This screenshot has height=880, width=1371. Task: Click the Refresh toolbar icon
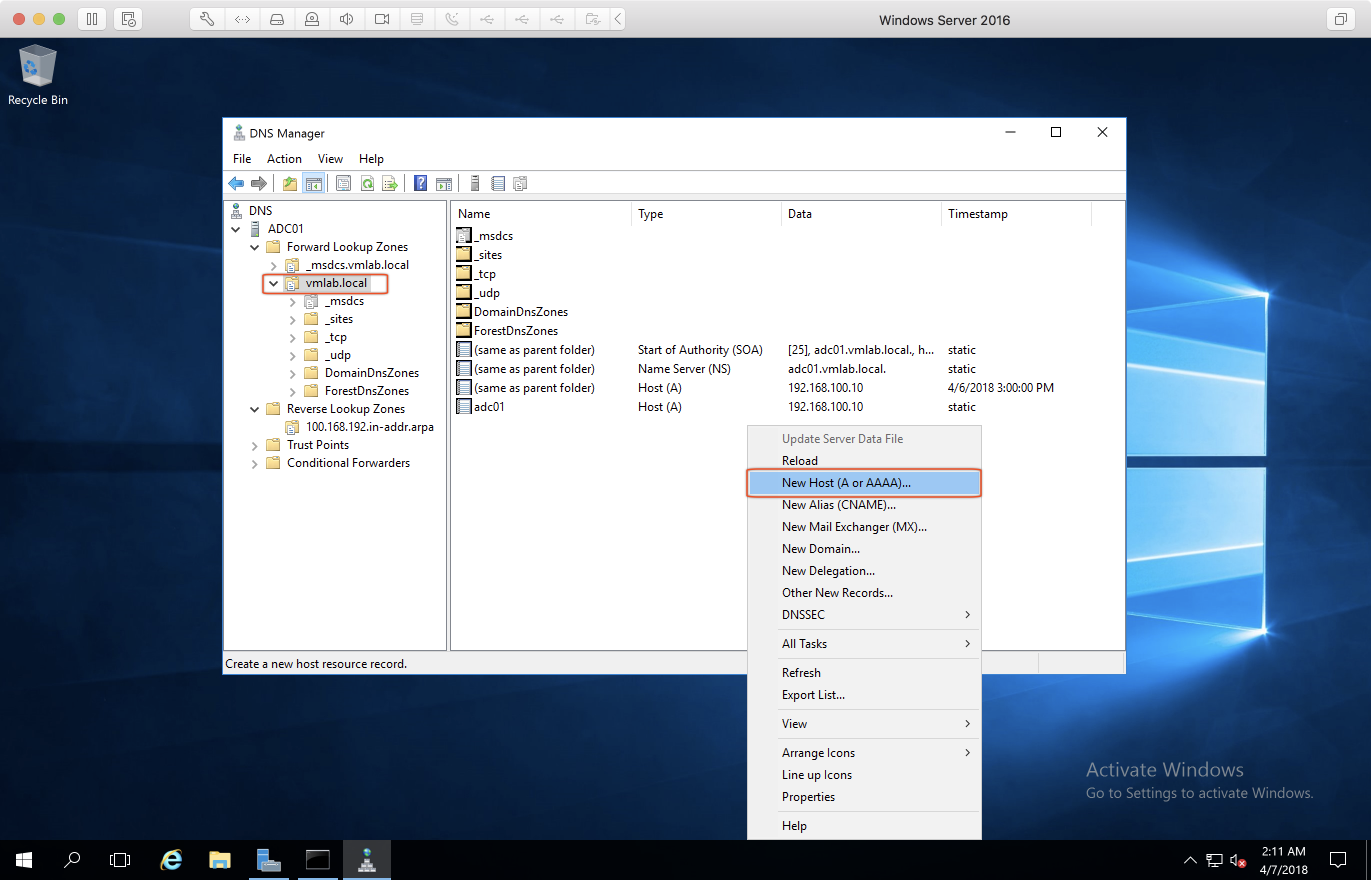pyautogui.click(x=367, y=183)
